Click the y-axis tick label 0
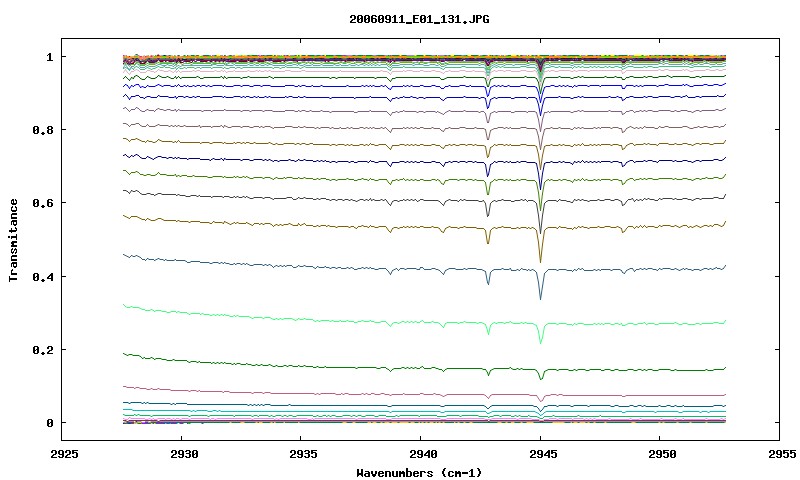 [x=49, y=423]
